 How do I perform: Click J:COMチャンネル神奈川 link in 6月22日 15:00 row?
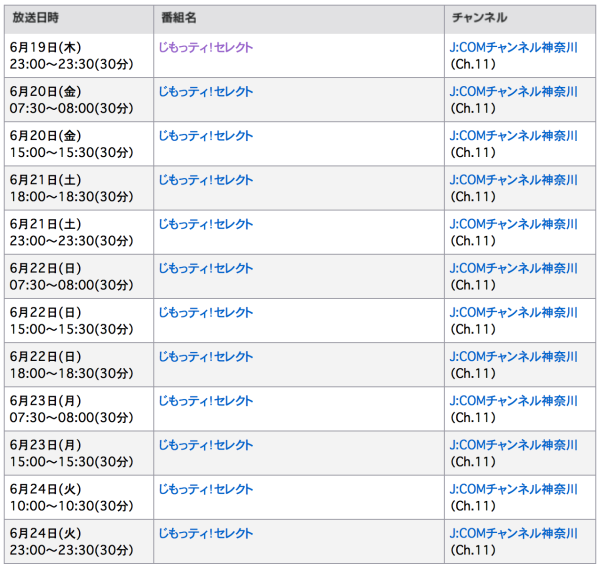514,313
